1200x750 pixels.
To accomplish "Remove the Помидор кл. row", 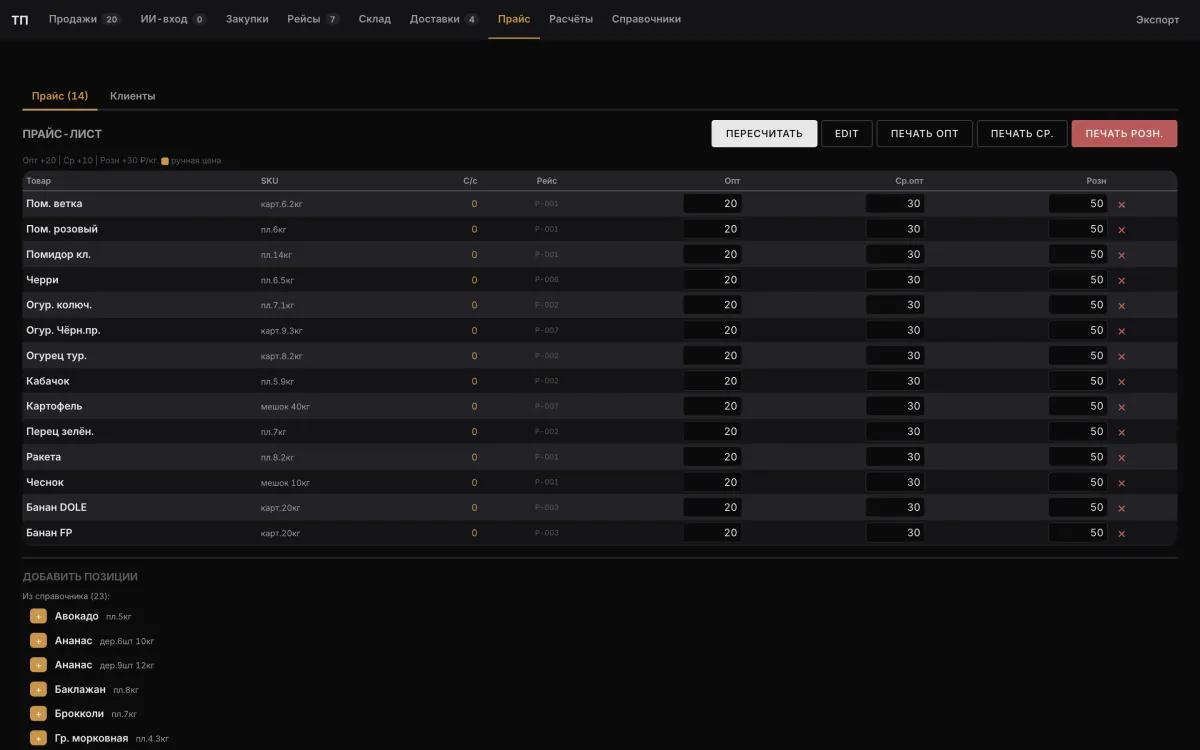I will pyautogui.click(x=1121, y=255).
